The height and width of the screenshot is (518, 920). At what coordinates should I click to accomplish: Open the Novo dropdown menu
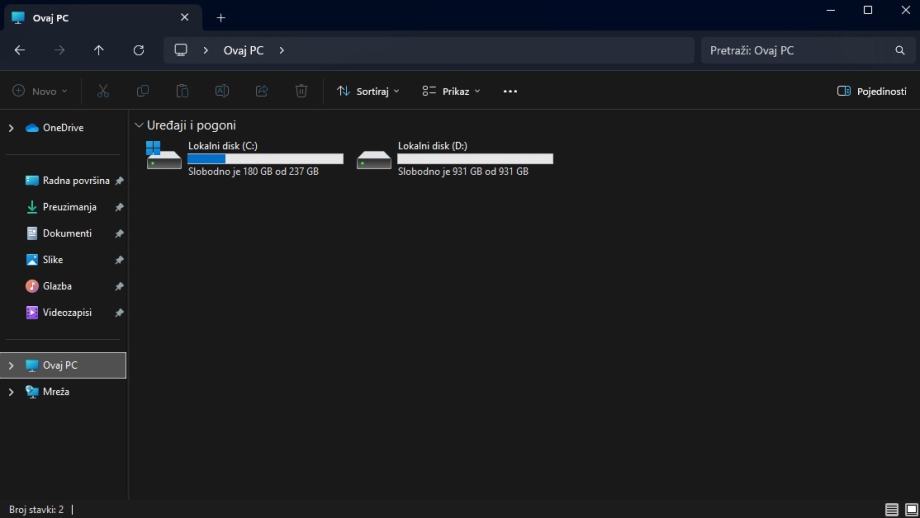pos(40,91)
